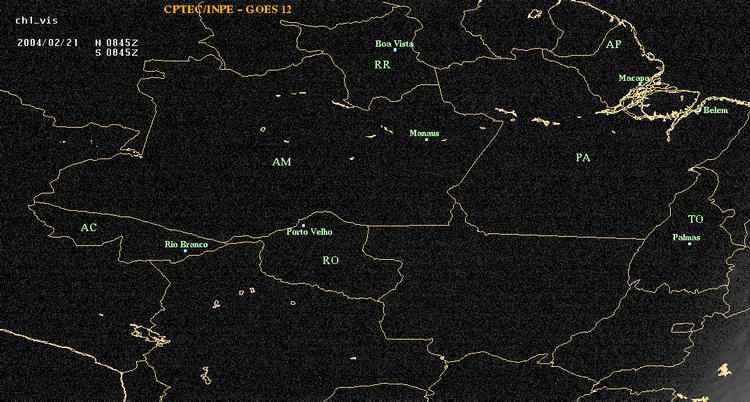Click the Macapa city label
Screen dimensions: 750x402
(634, 78)
